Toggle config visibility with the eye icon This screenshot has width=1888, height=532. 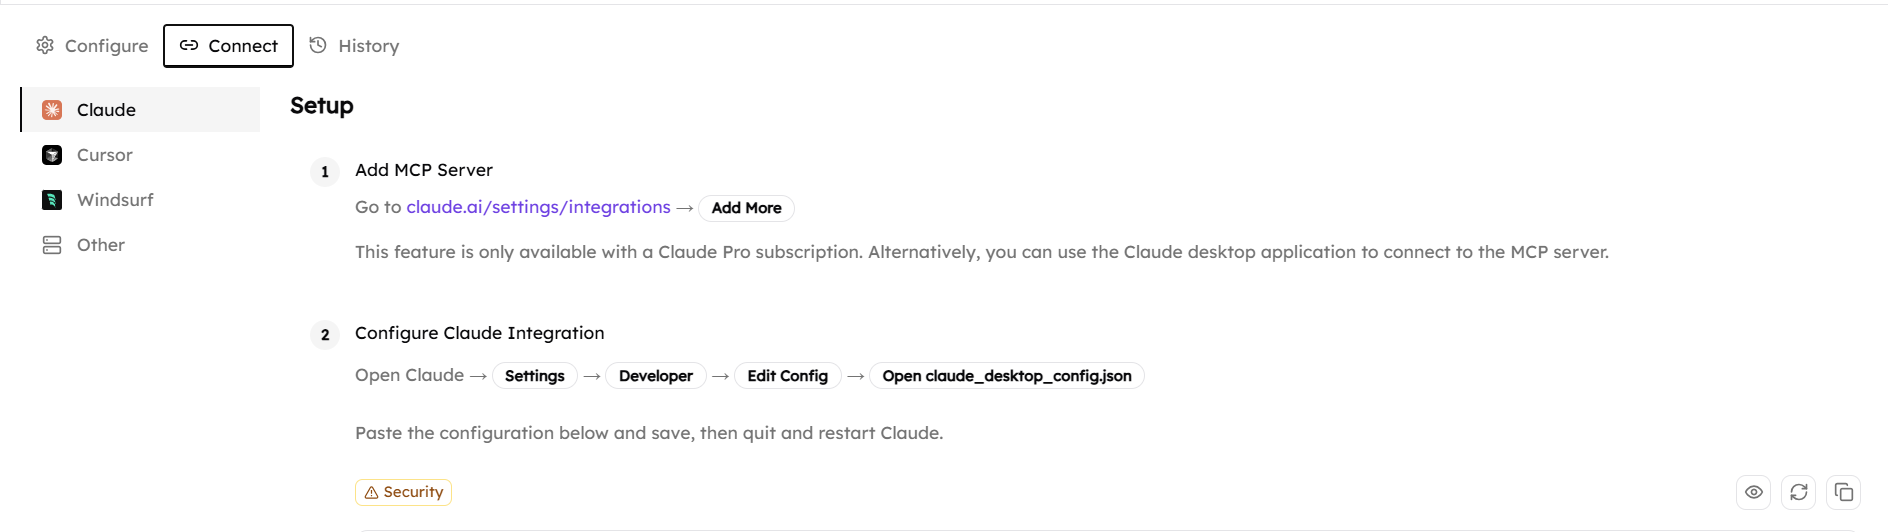(1754, 492)
